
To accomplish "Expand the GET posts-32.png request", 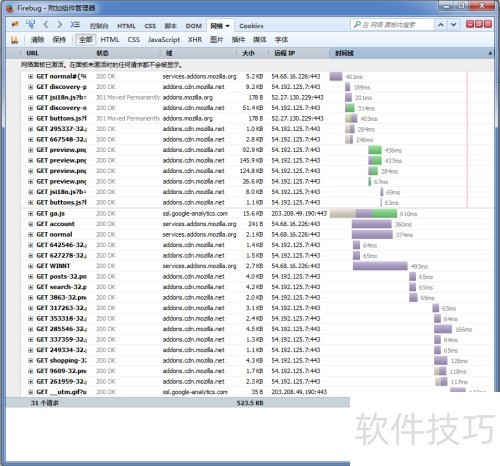I will coord(30,277).
